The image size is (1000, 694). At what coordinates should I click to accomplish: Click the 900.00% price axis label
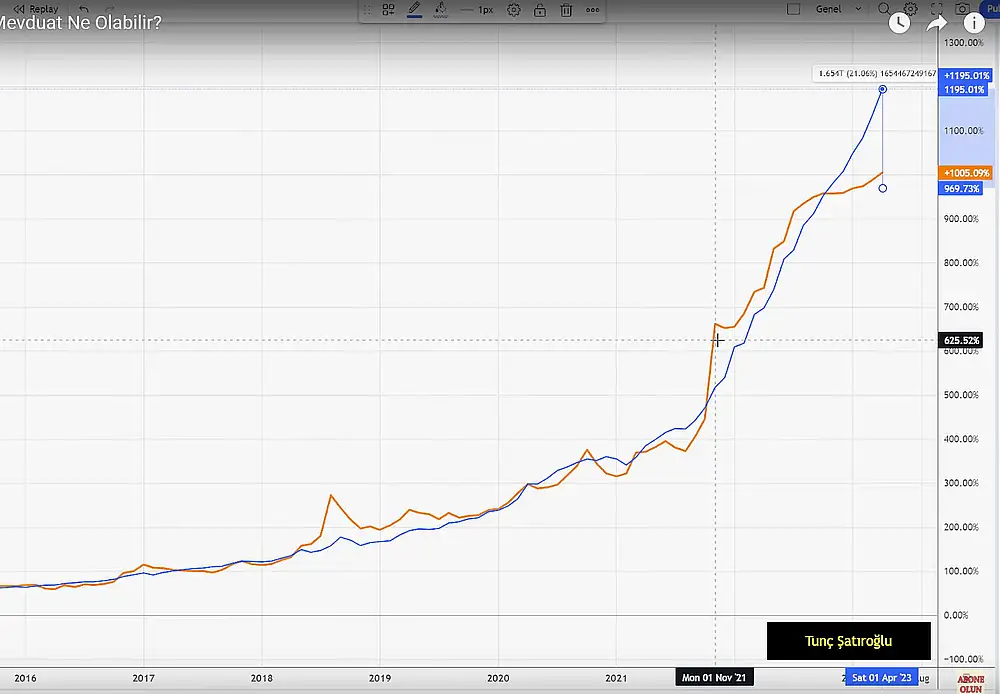click(x=961, y=219)
